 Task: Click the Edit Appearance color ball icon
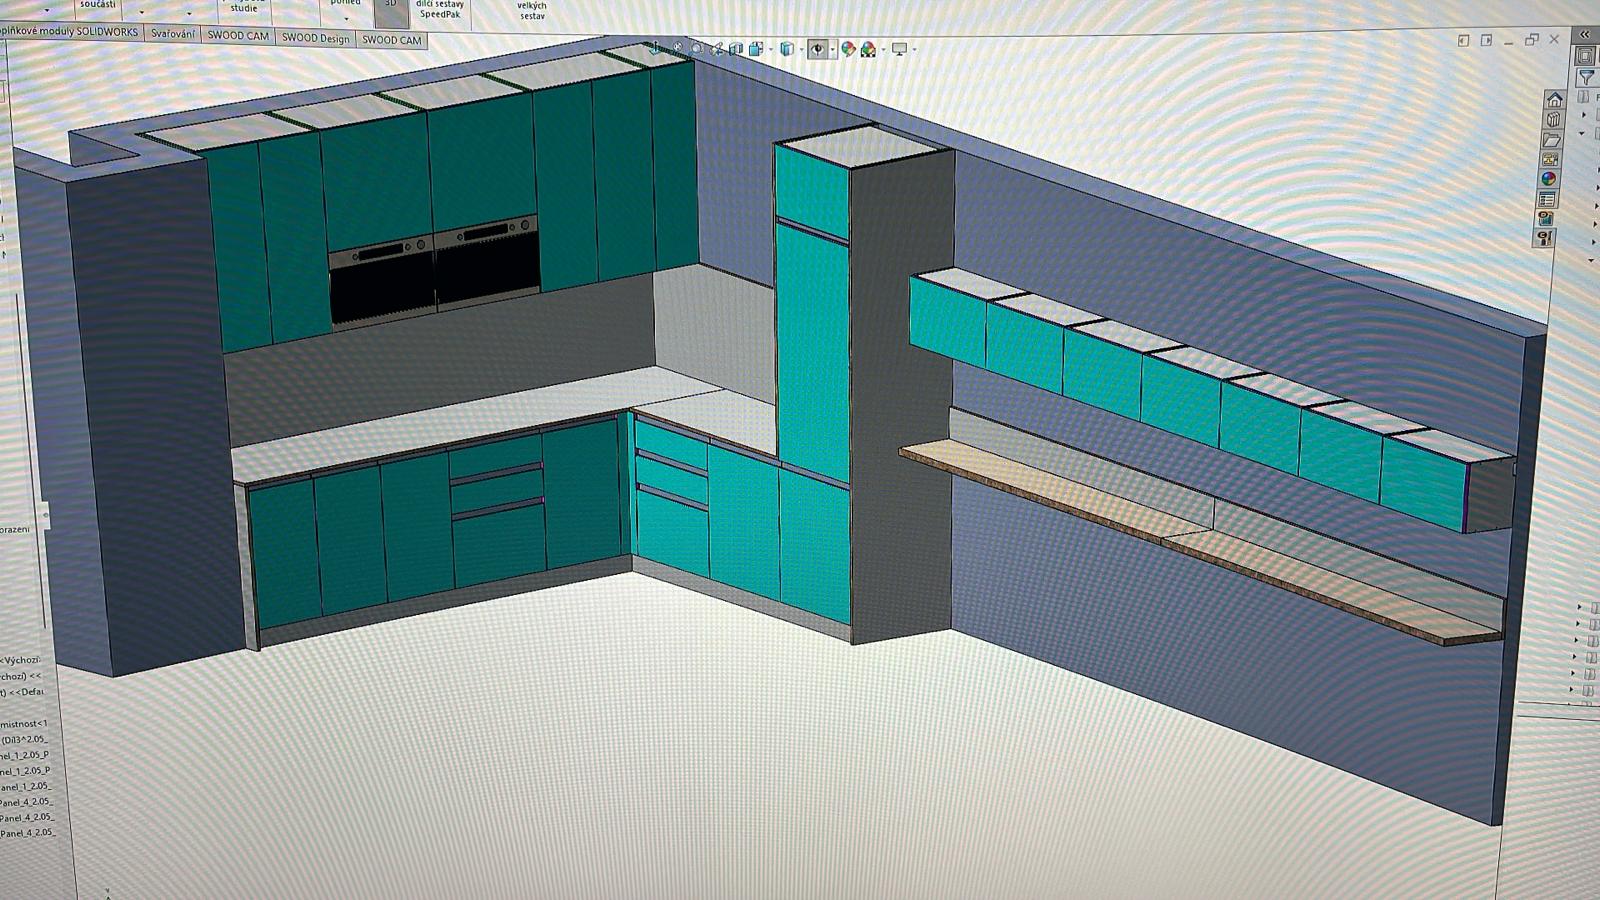(x=848, y=49)
